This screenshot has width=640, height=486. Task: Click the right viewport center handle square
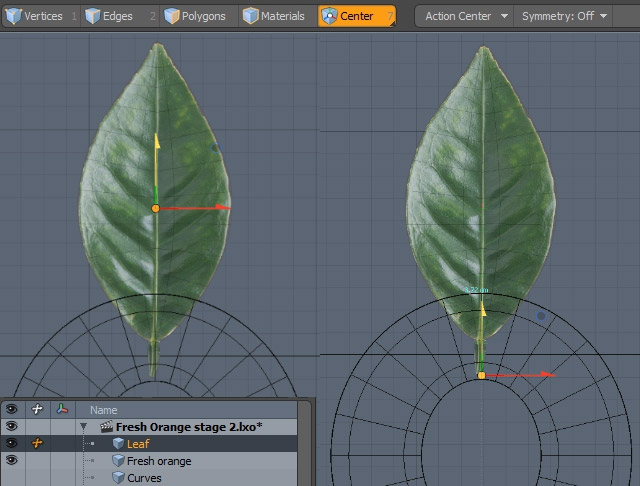pyautogui.click(x=482, y=375)
